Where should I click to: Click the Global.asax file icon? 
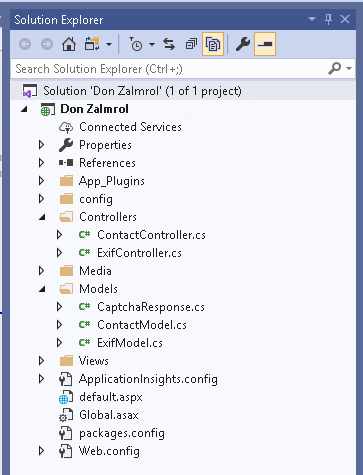click(66, 415)
